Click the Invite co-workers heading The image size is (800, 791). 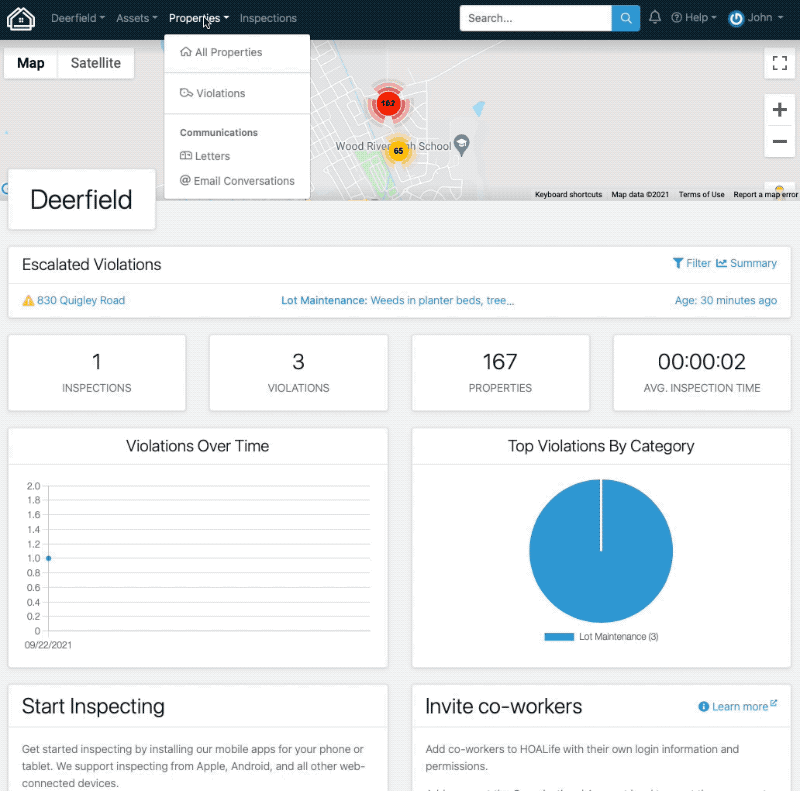coord(504,707)
